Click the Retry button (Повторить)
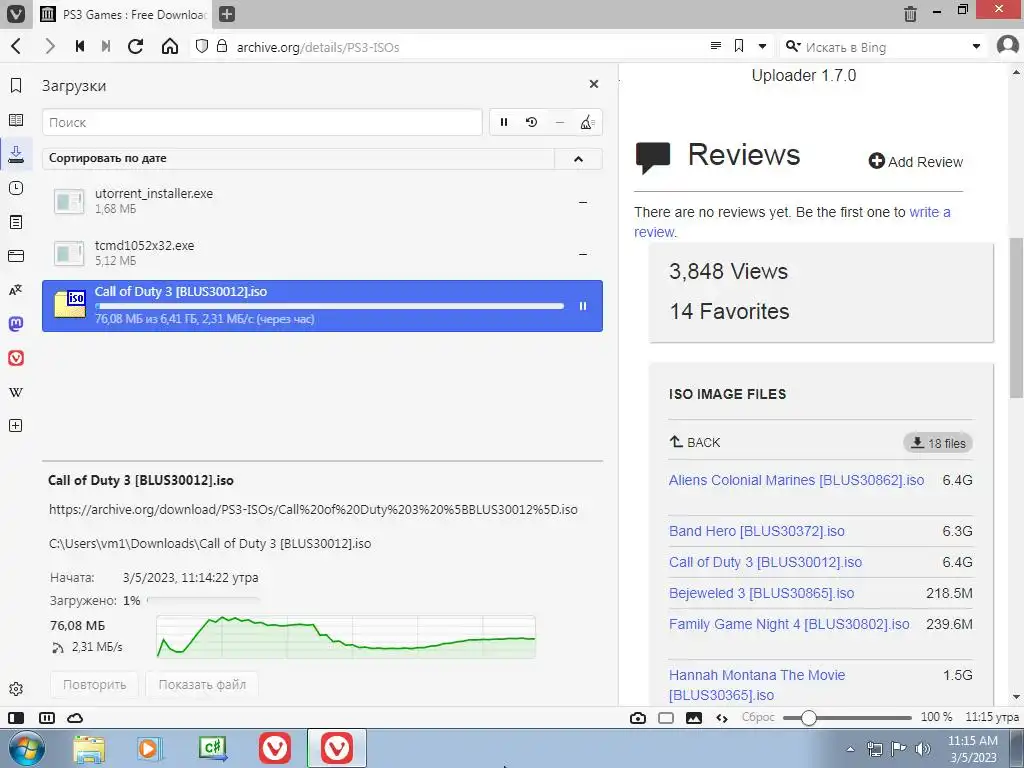Image resolution: width=1024 pixels, height=768 pixels. pos(95,684)
